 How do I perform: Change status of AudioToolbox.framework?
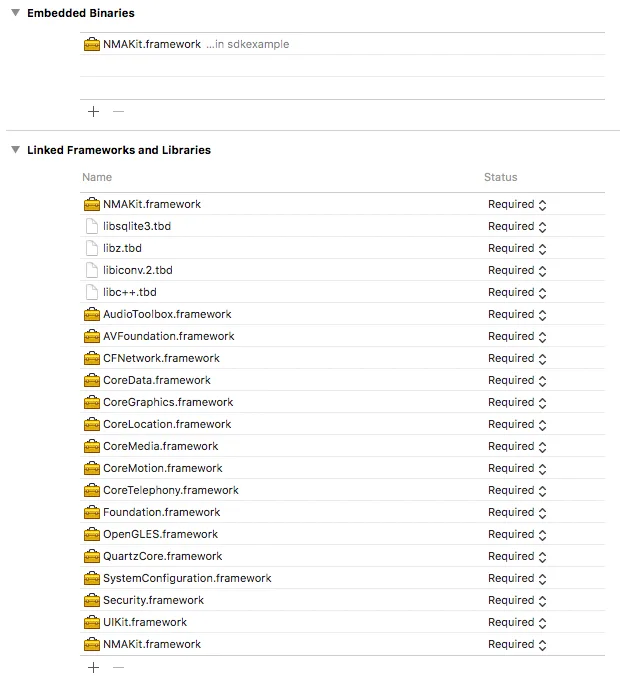(x=517, y=314)
